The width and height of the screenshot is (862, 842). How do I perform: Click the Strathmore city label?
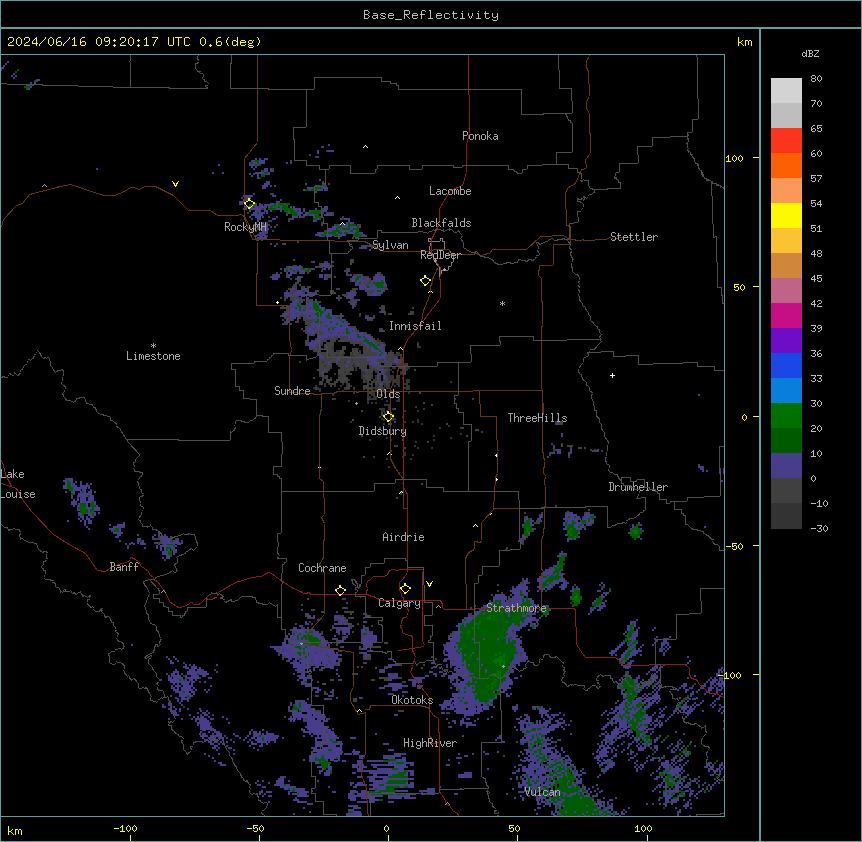pyautogui.click(x=516, y=608)
